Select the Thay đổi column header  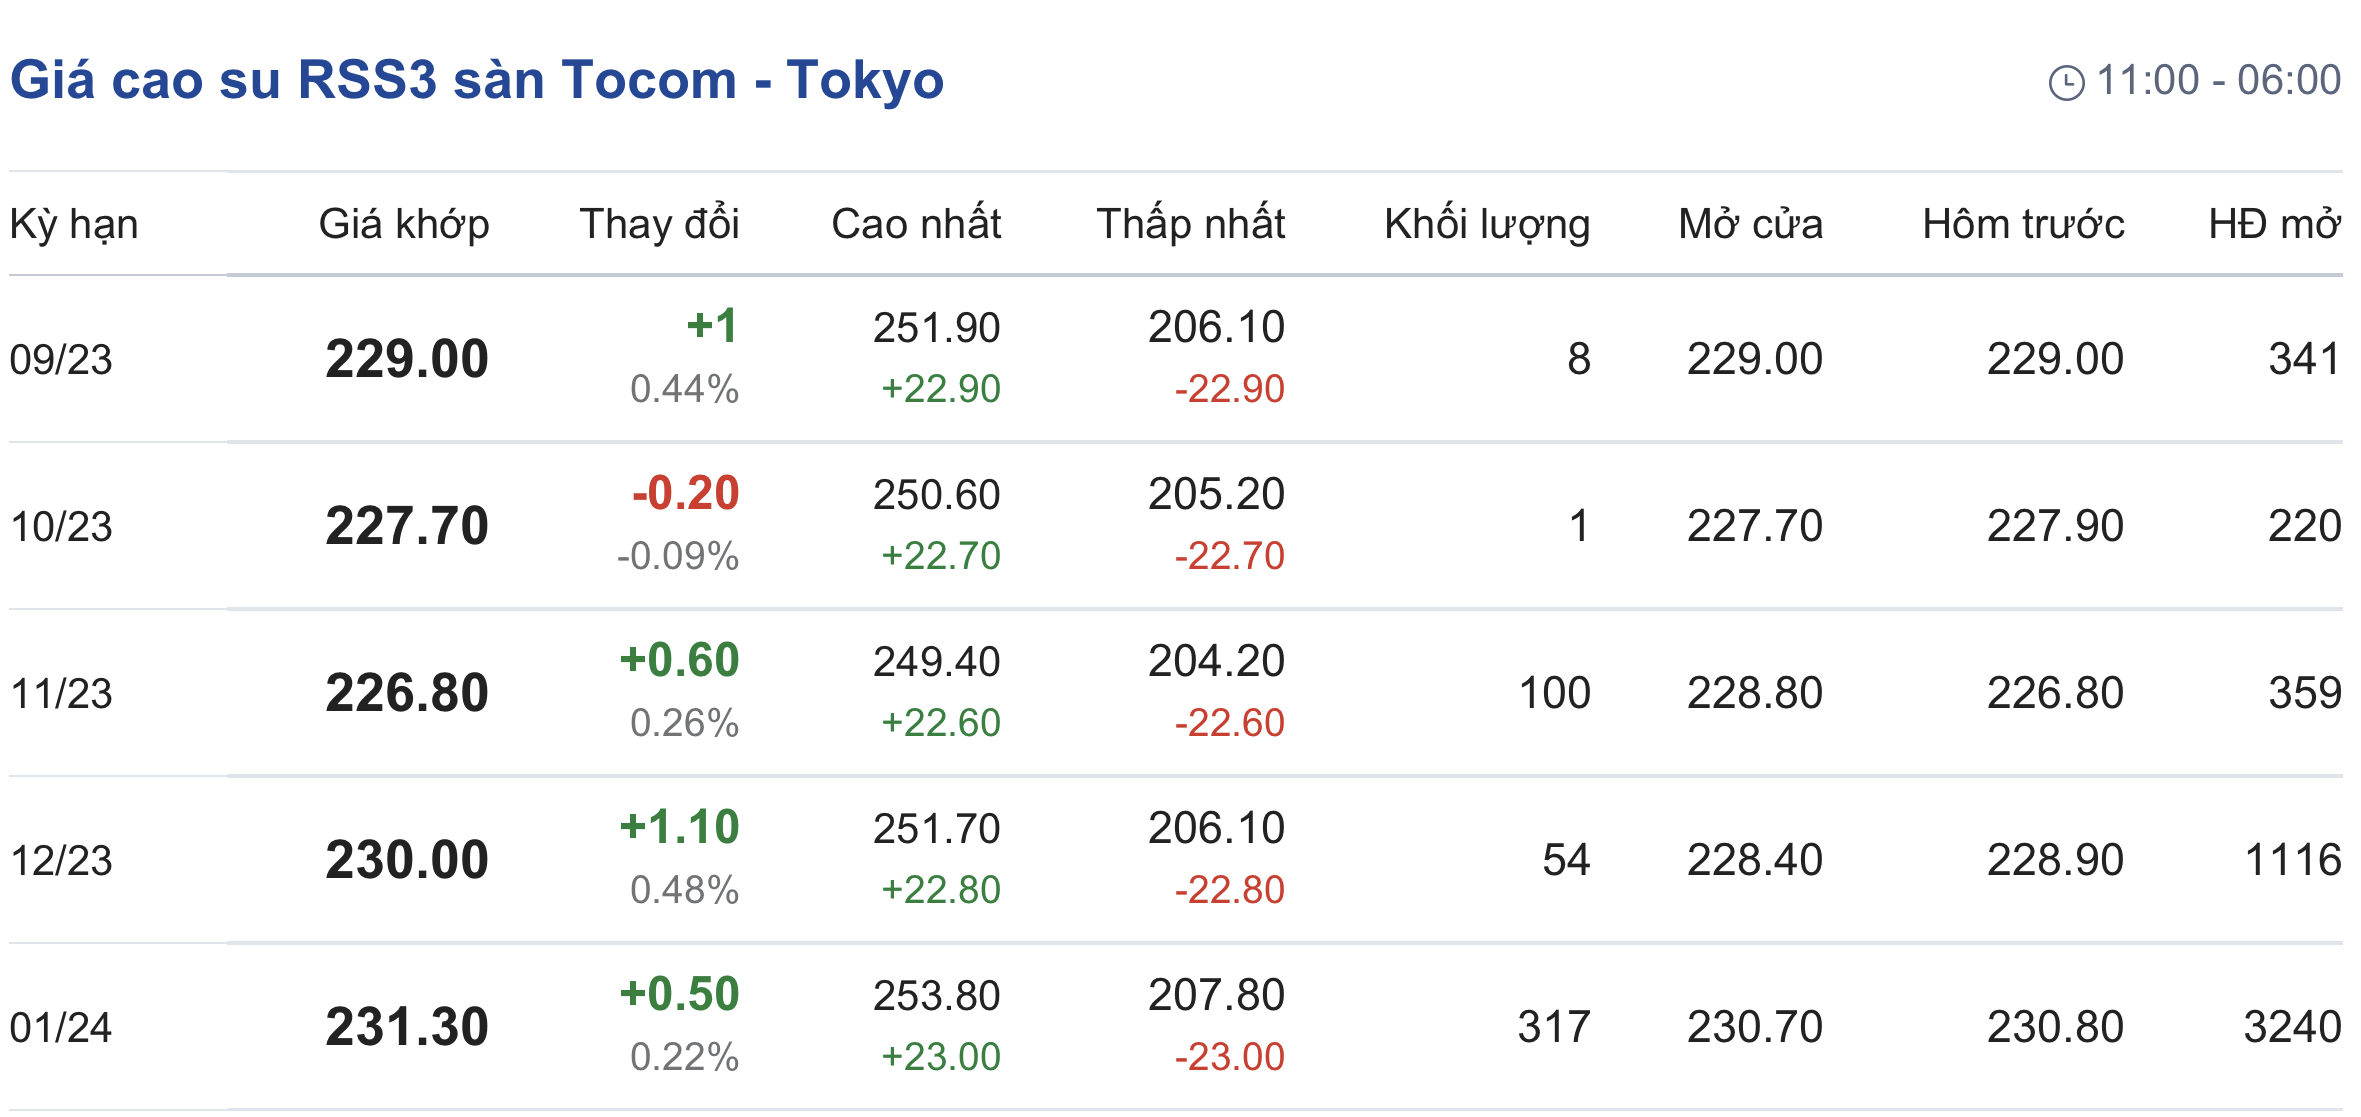[659, 224]
